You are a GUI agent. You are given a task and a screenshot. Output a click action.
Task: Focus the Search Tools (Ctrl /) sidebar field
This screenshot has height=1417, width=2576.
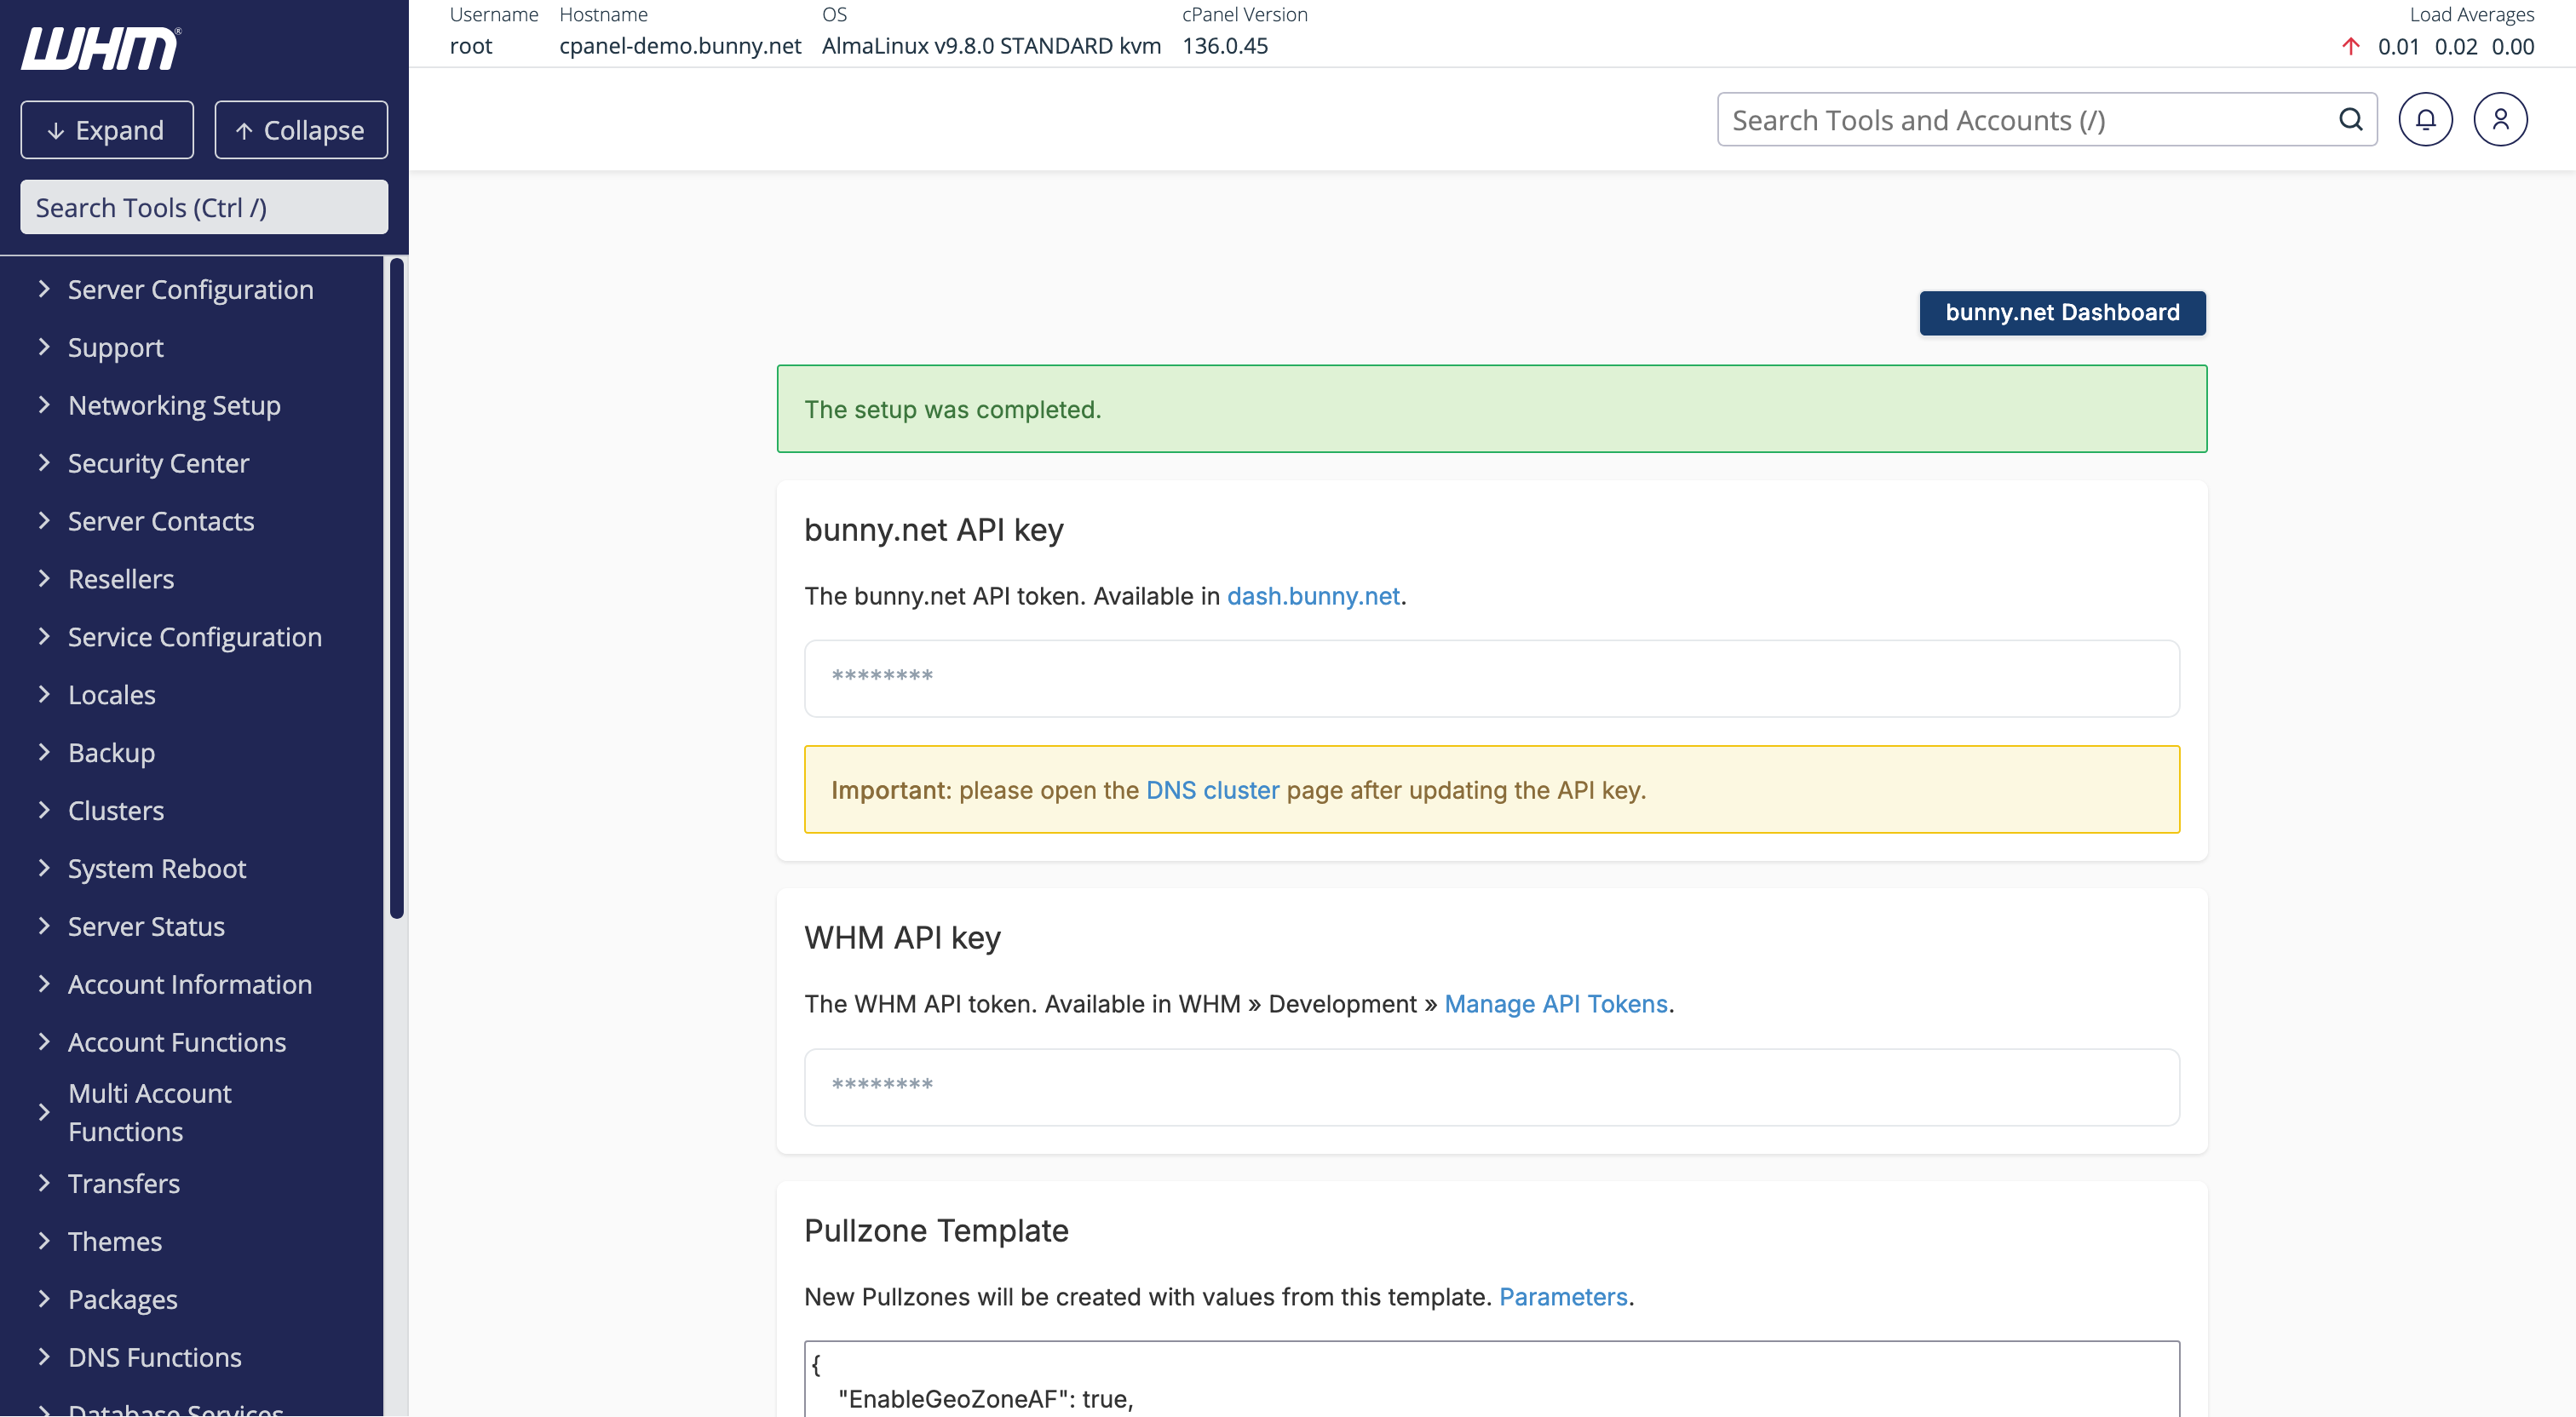(x=204, y=207)
